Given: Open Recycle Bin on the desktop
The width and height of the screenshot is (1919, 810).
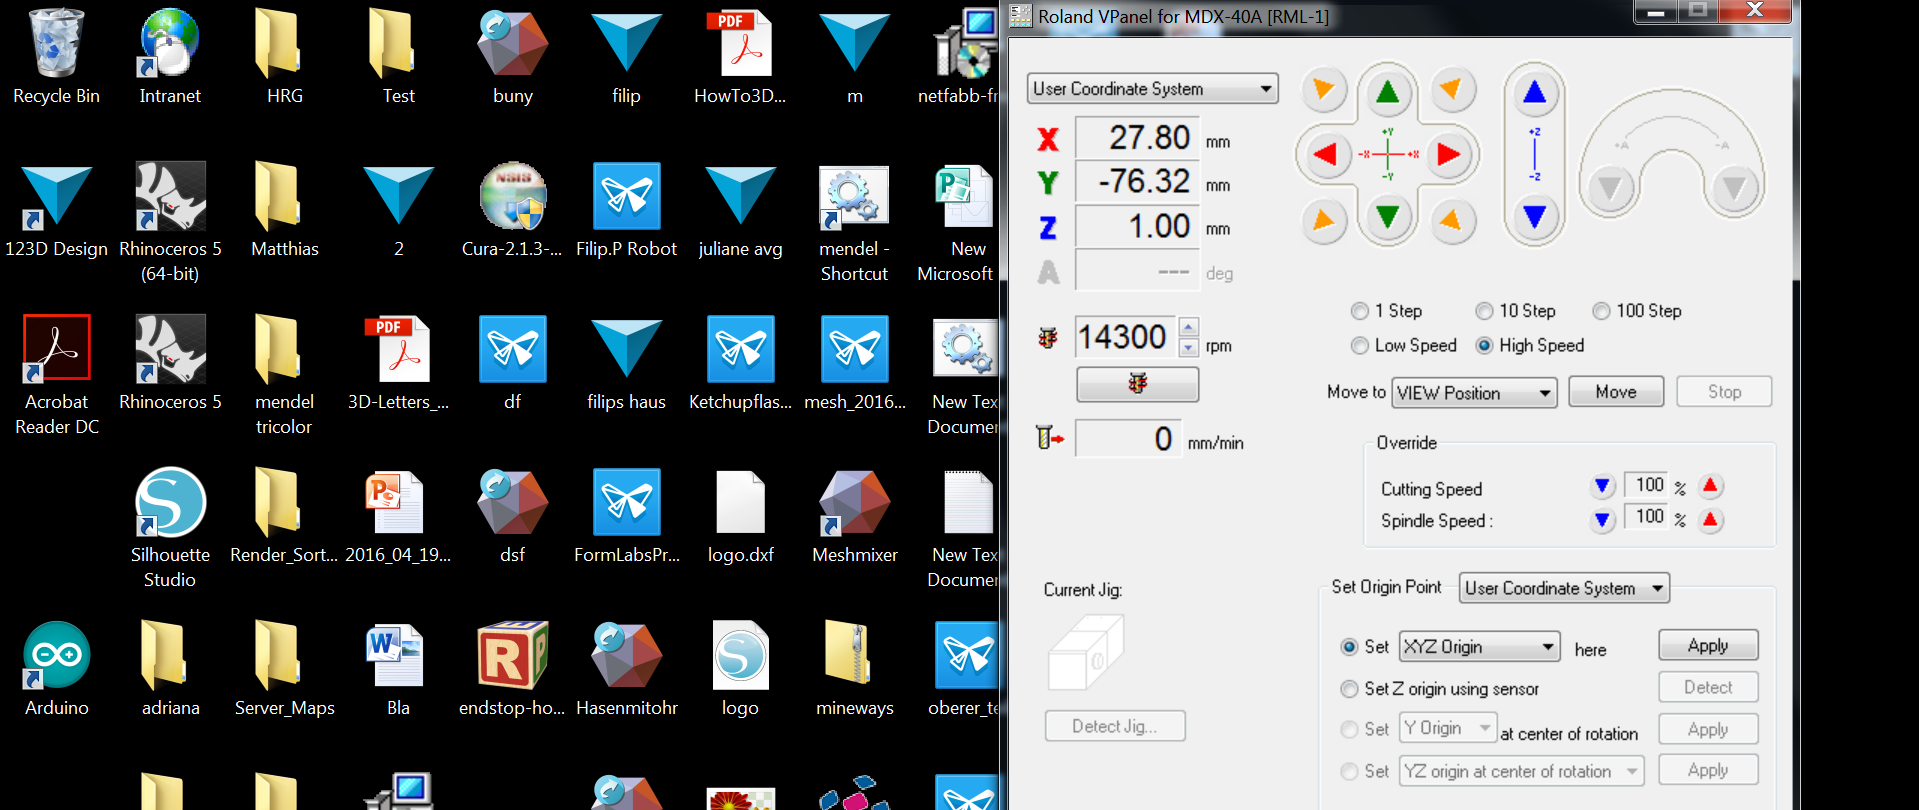Looking at the screenshot, I should [56, 57].
